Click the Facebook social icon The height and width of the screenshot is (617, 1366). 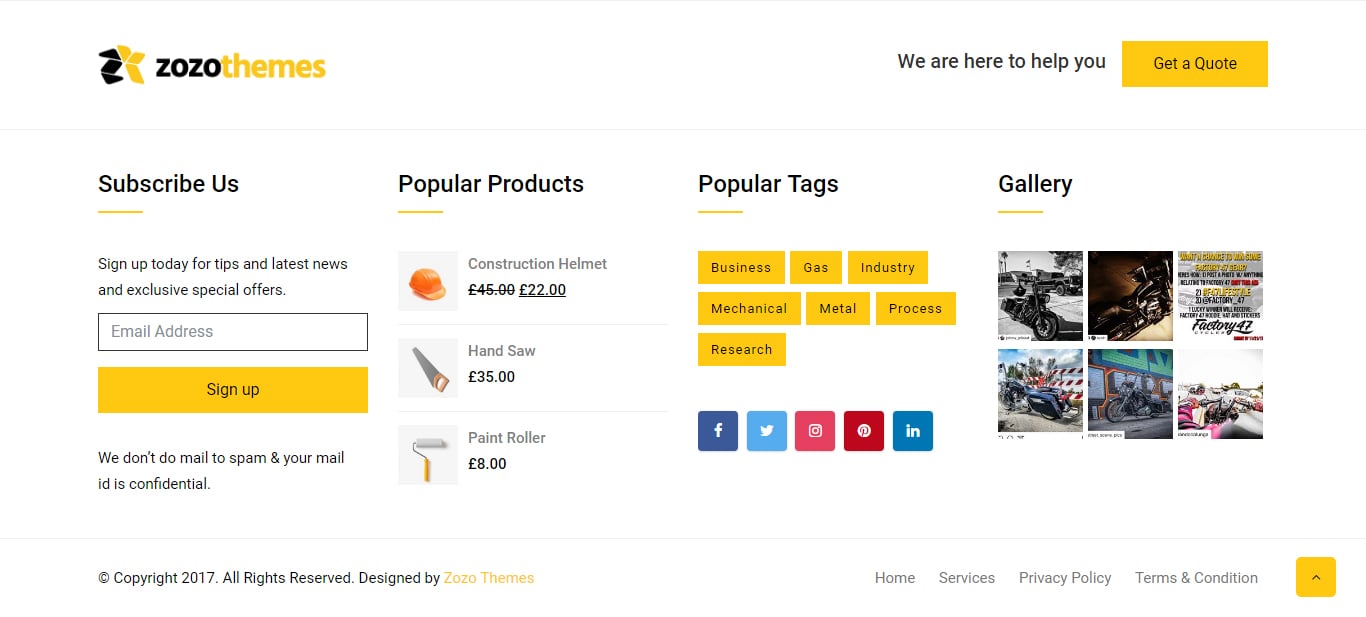(717, 431)
